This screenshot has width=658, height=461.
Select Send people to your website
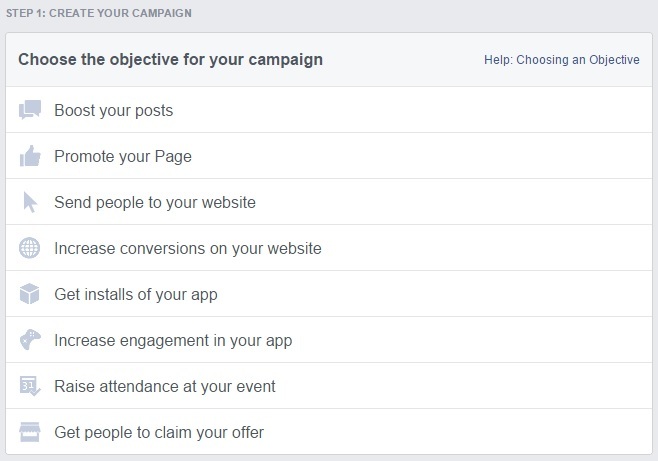[155, 202]
